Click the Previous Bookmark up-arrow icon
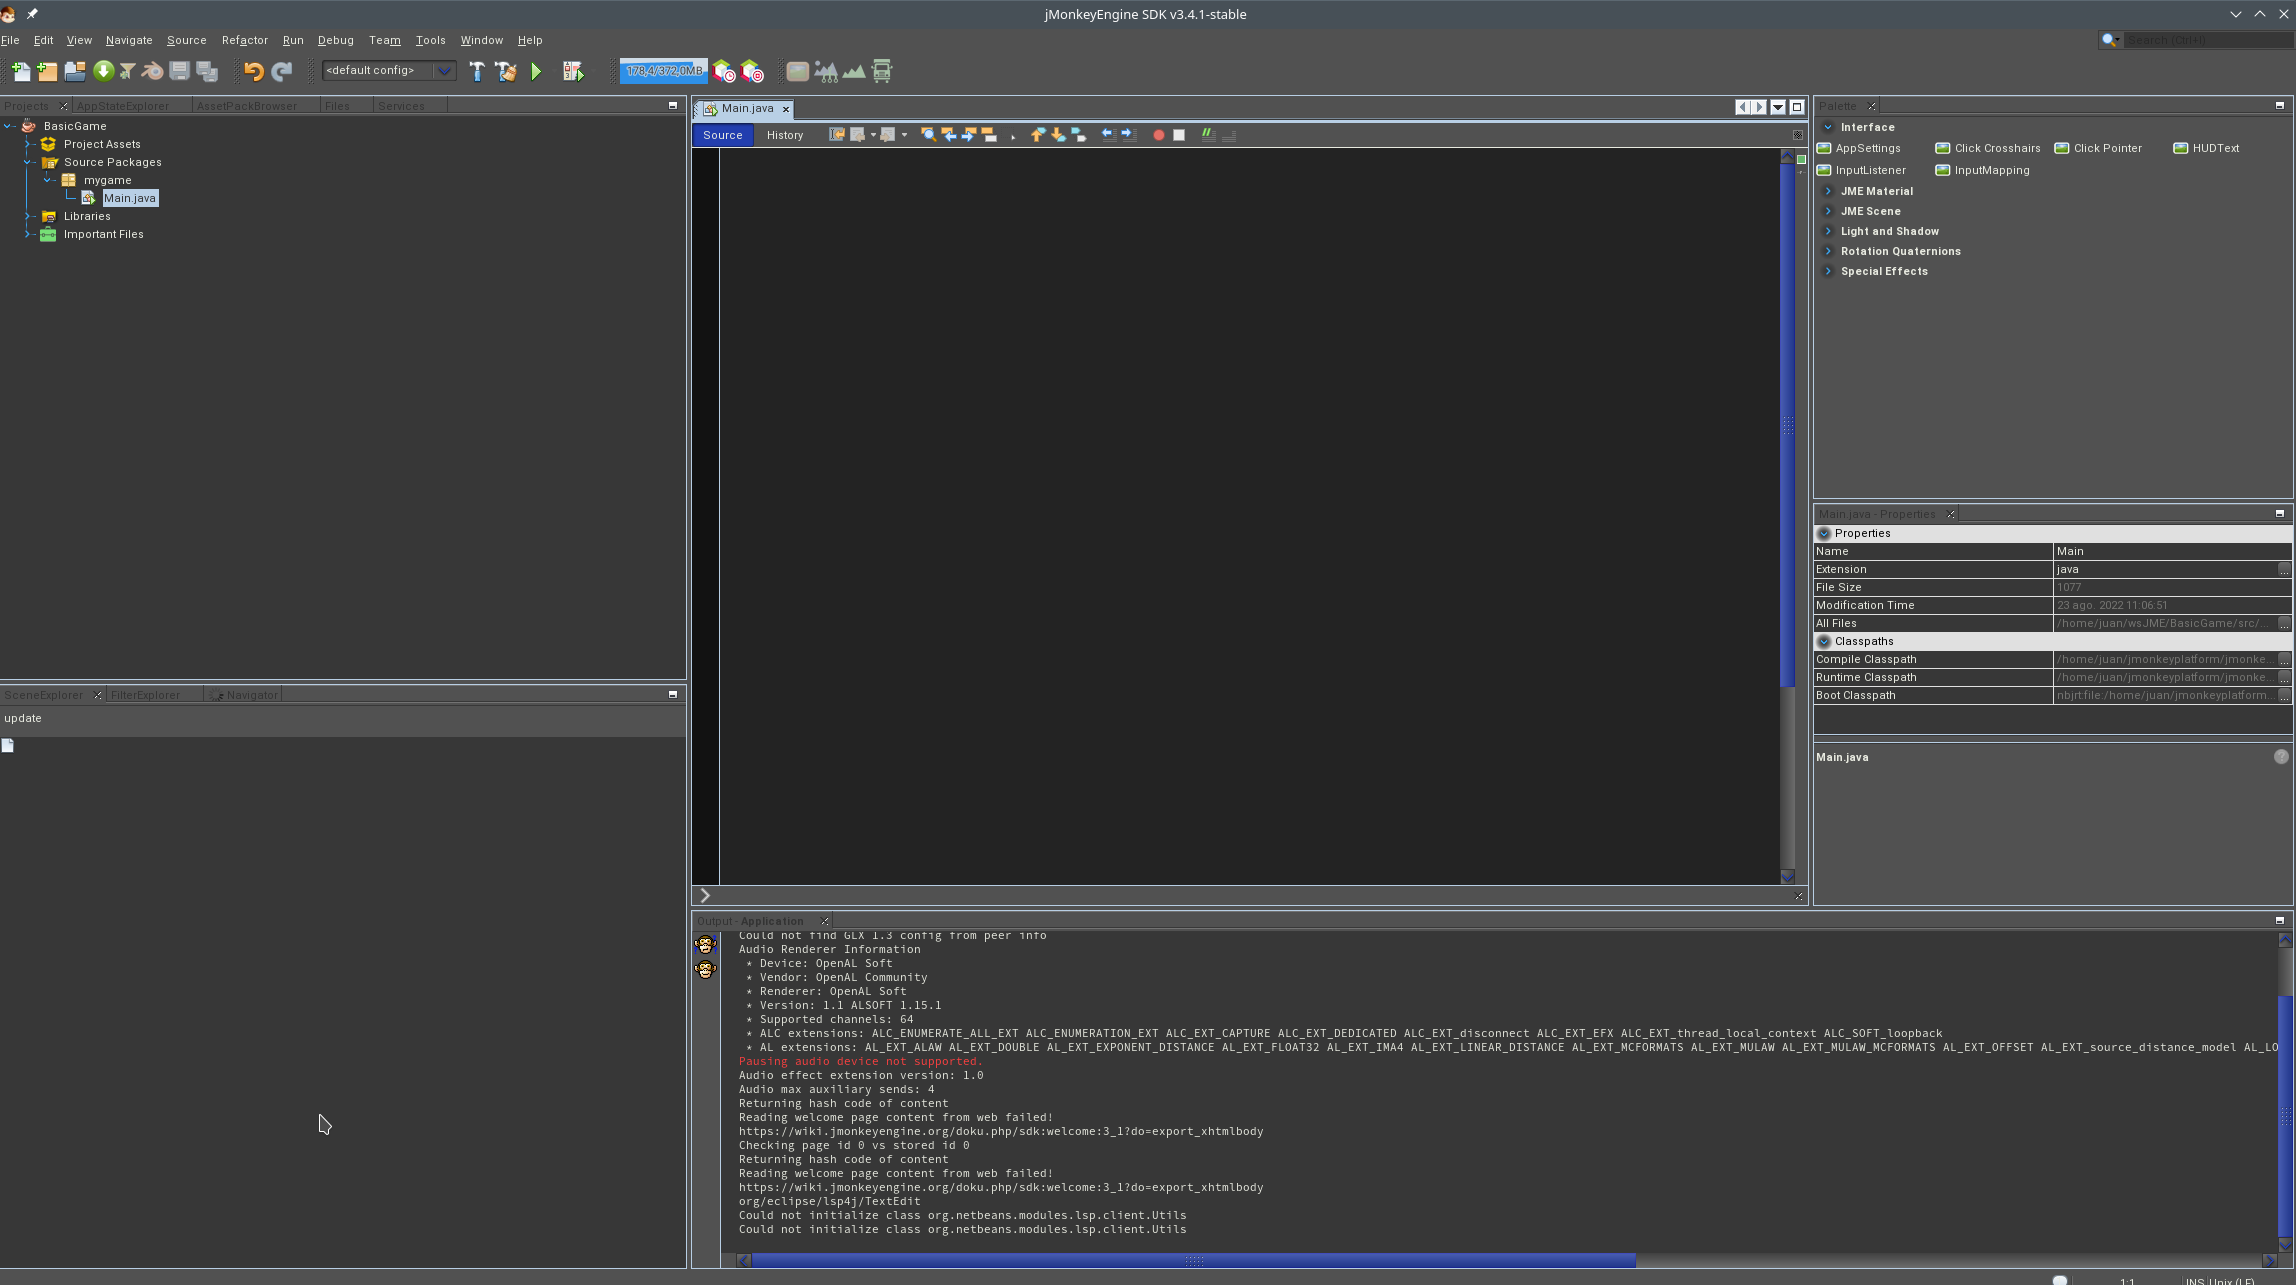Image resolution: width=2296 pixels, height=1285 pixels. 1038,135
